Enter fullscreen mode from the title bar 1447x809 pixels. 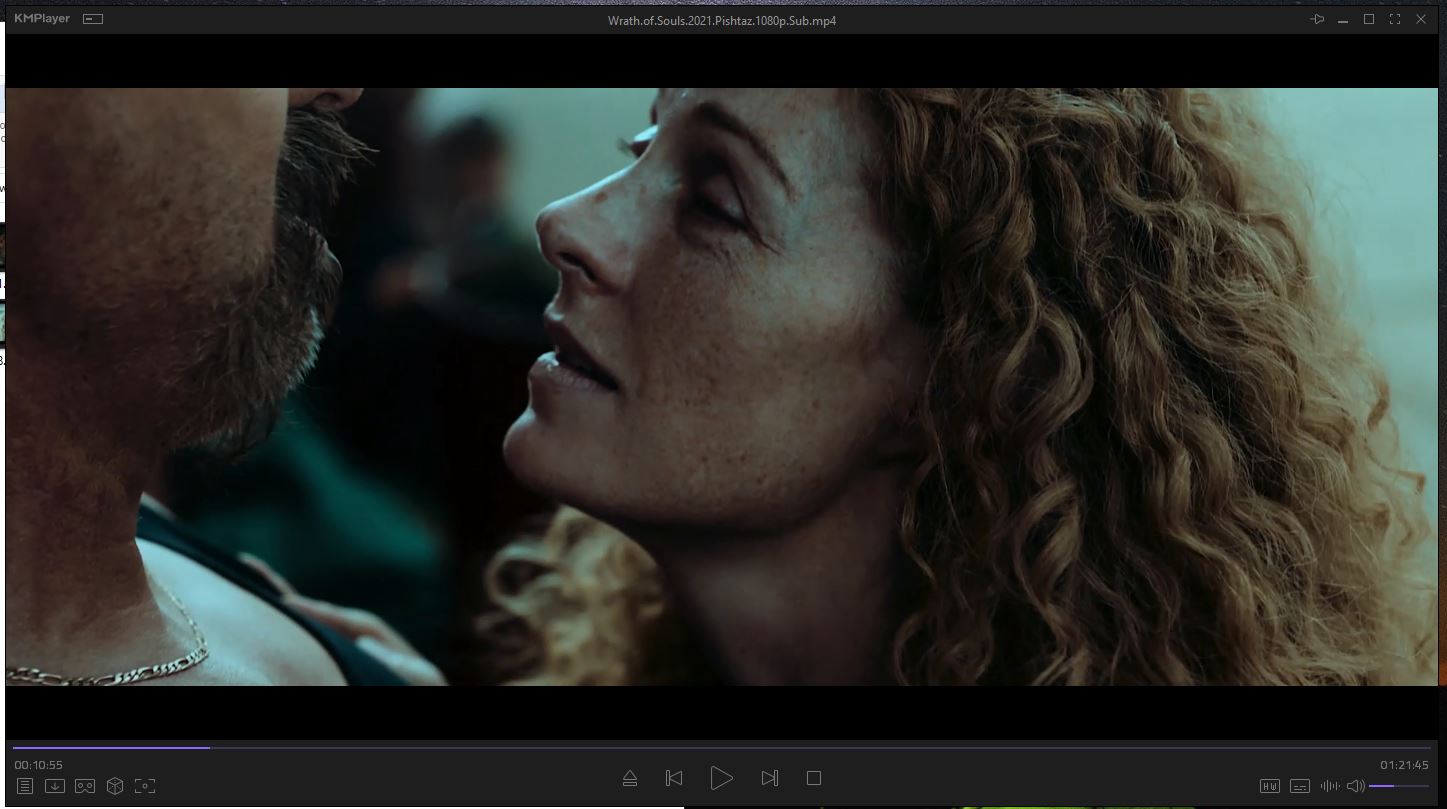click(x=1395, y=19)
